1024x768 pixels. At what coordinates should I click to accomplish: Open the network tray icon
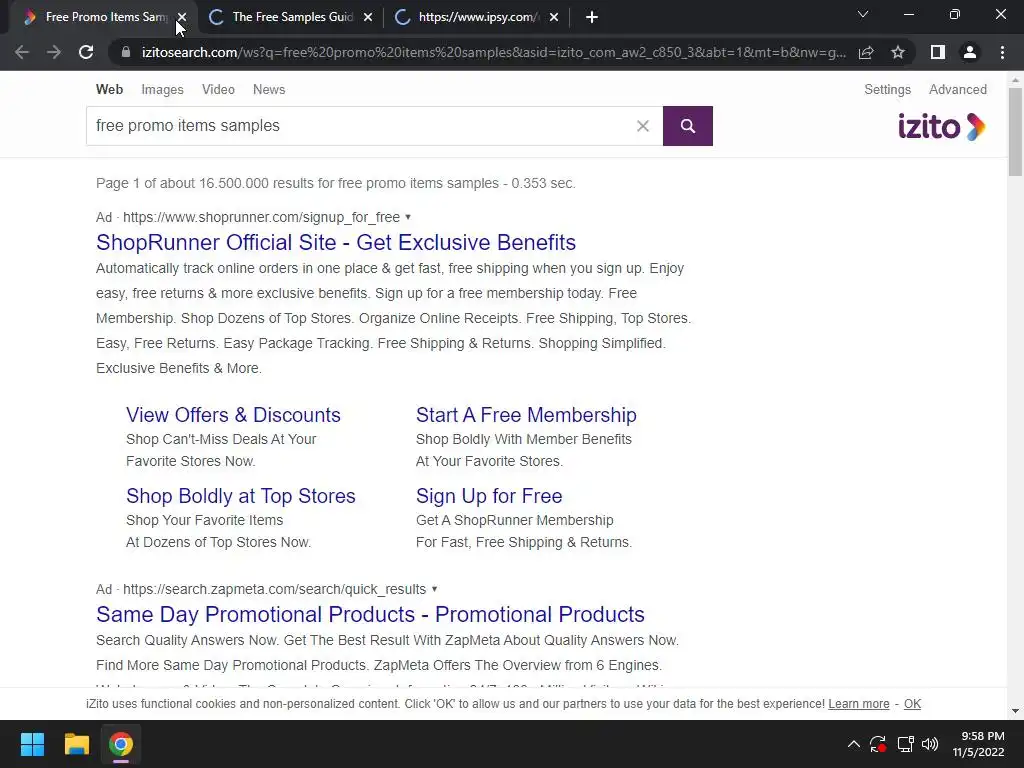pyautogui.click(x=905, y=744)
